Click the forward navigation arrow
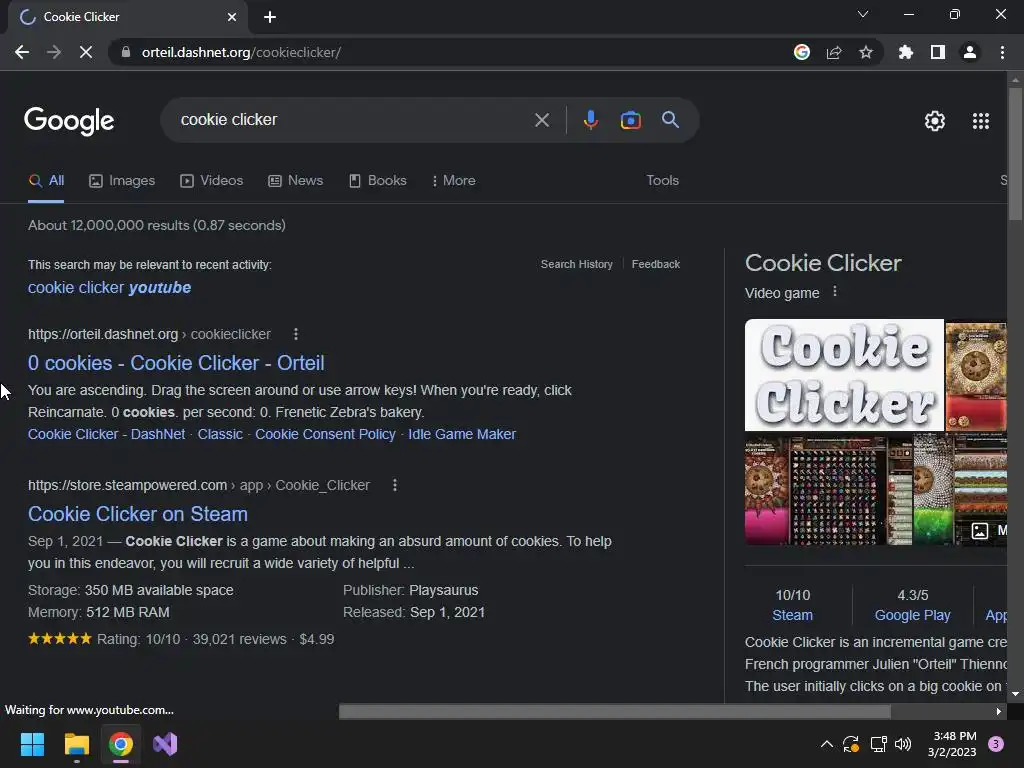The width and height of the screenshot is (1024, 768). [x=54, y=52]
